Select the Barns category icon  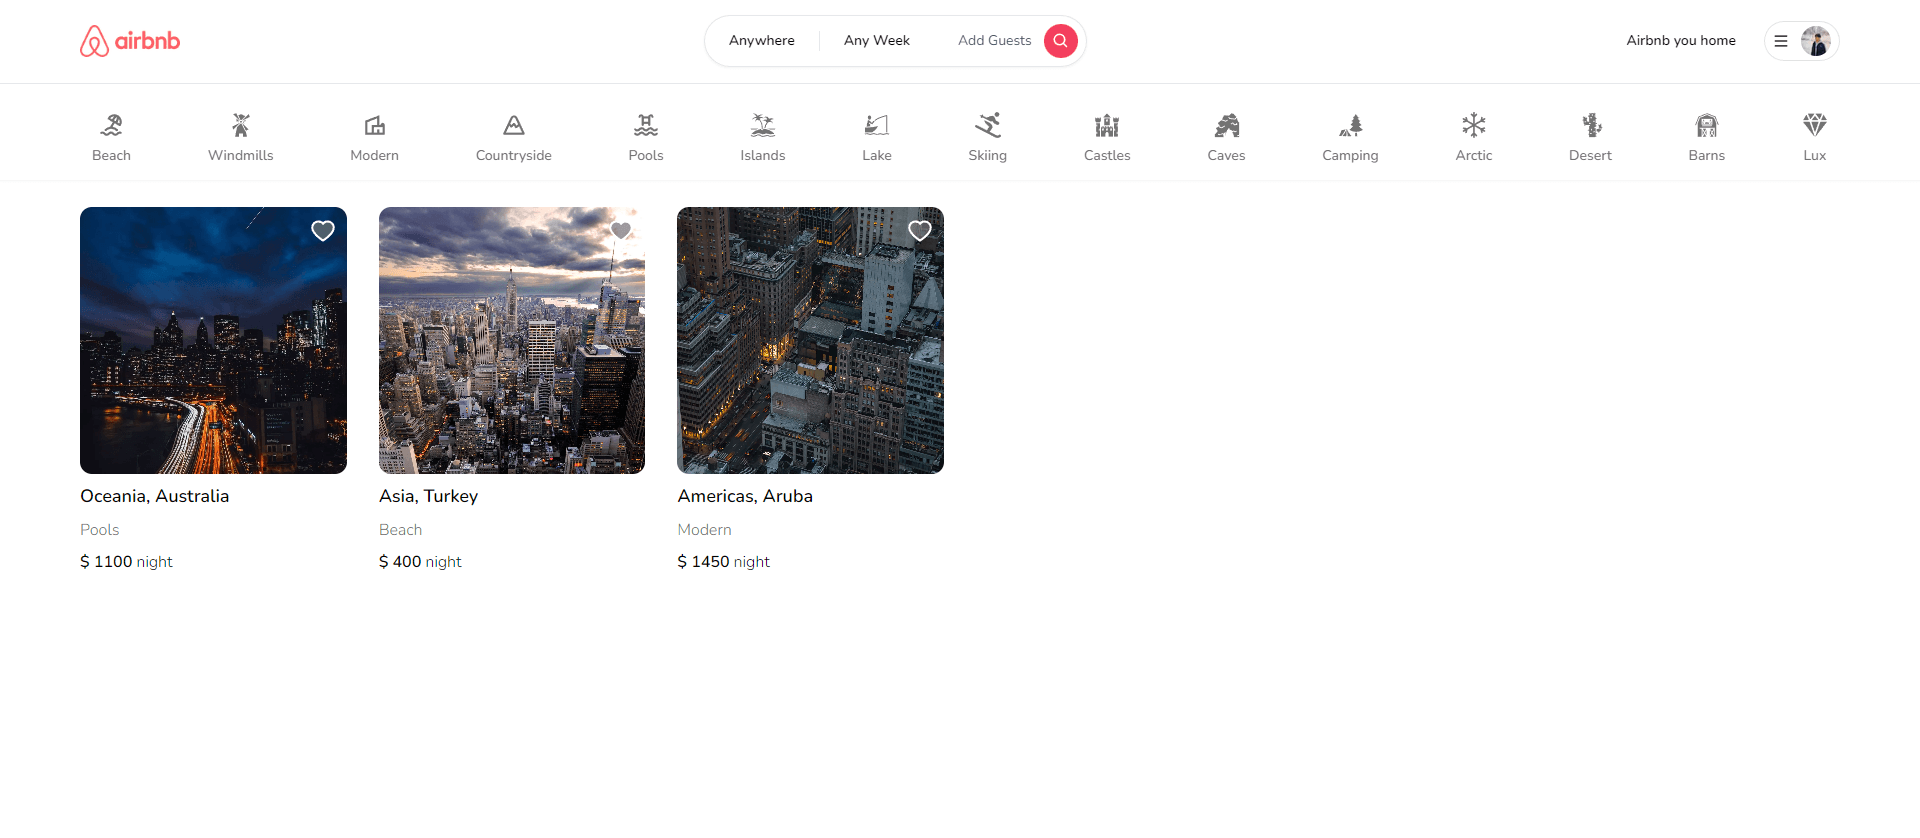point(1707,125)
